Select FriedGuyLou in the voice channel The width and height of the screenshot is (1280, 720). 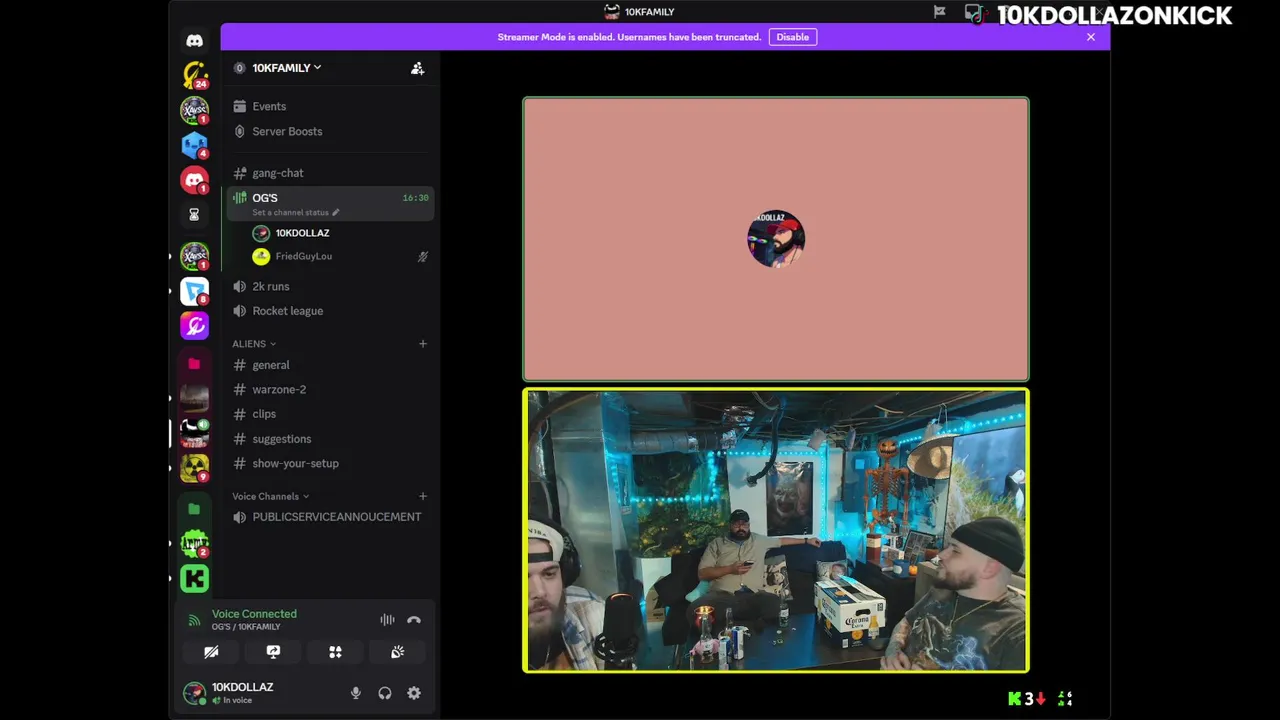[341, 256]
